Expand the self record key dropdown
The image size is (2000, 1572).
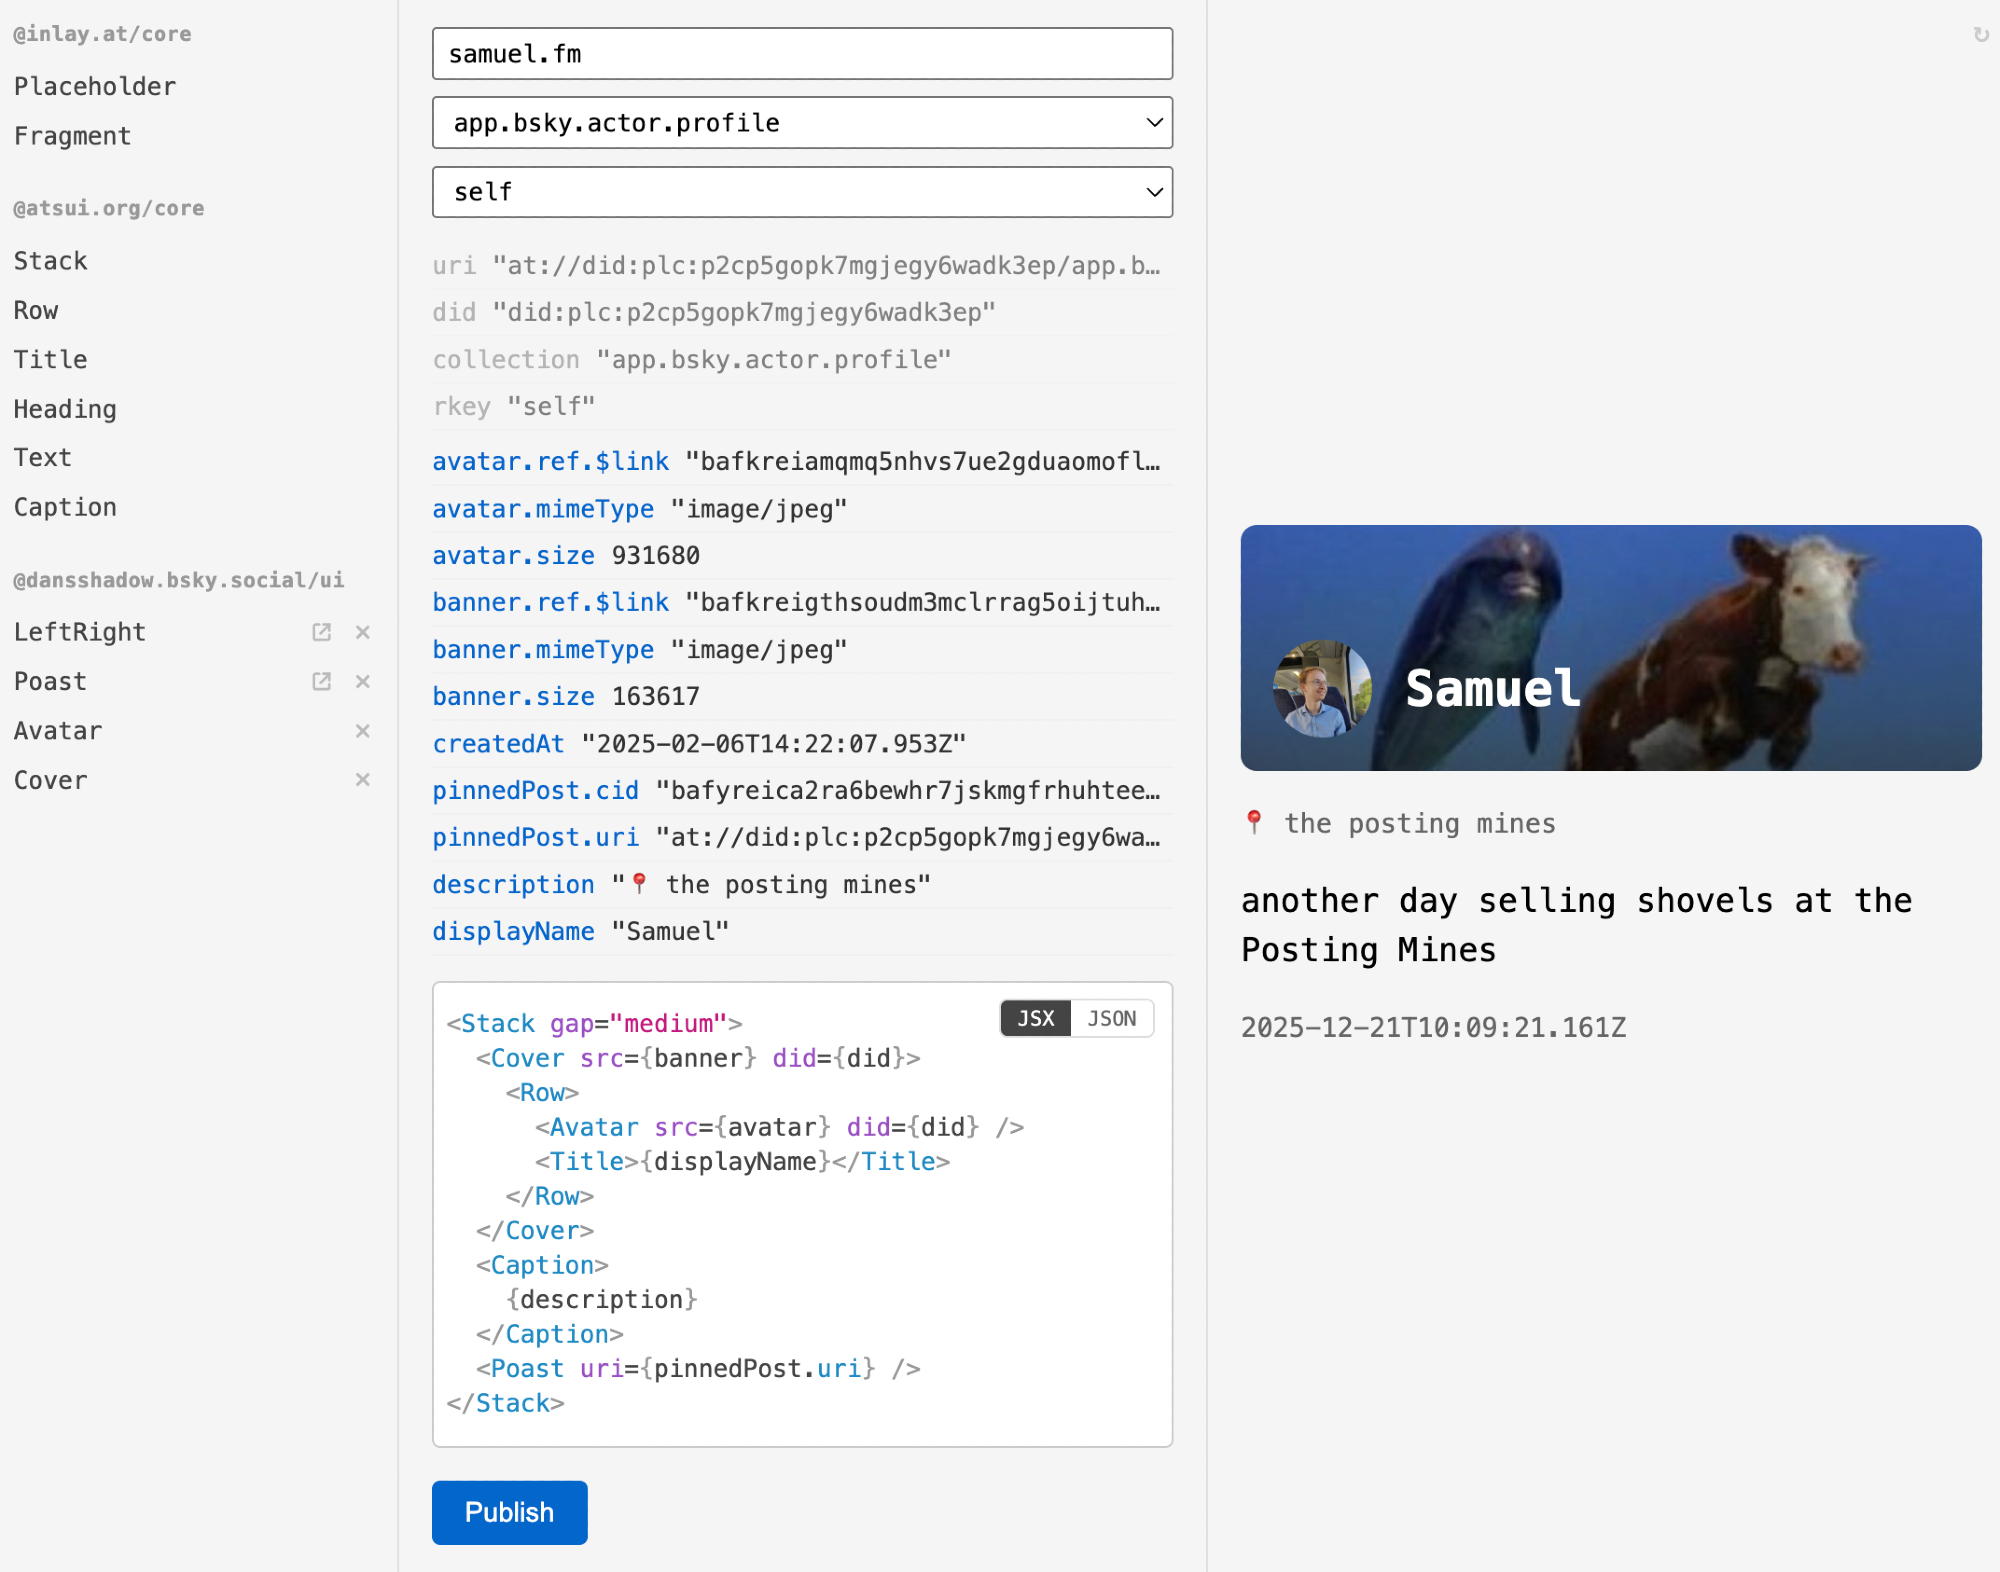point(802,192)
